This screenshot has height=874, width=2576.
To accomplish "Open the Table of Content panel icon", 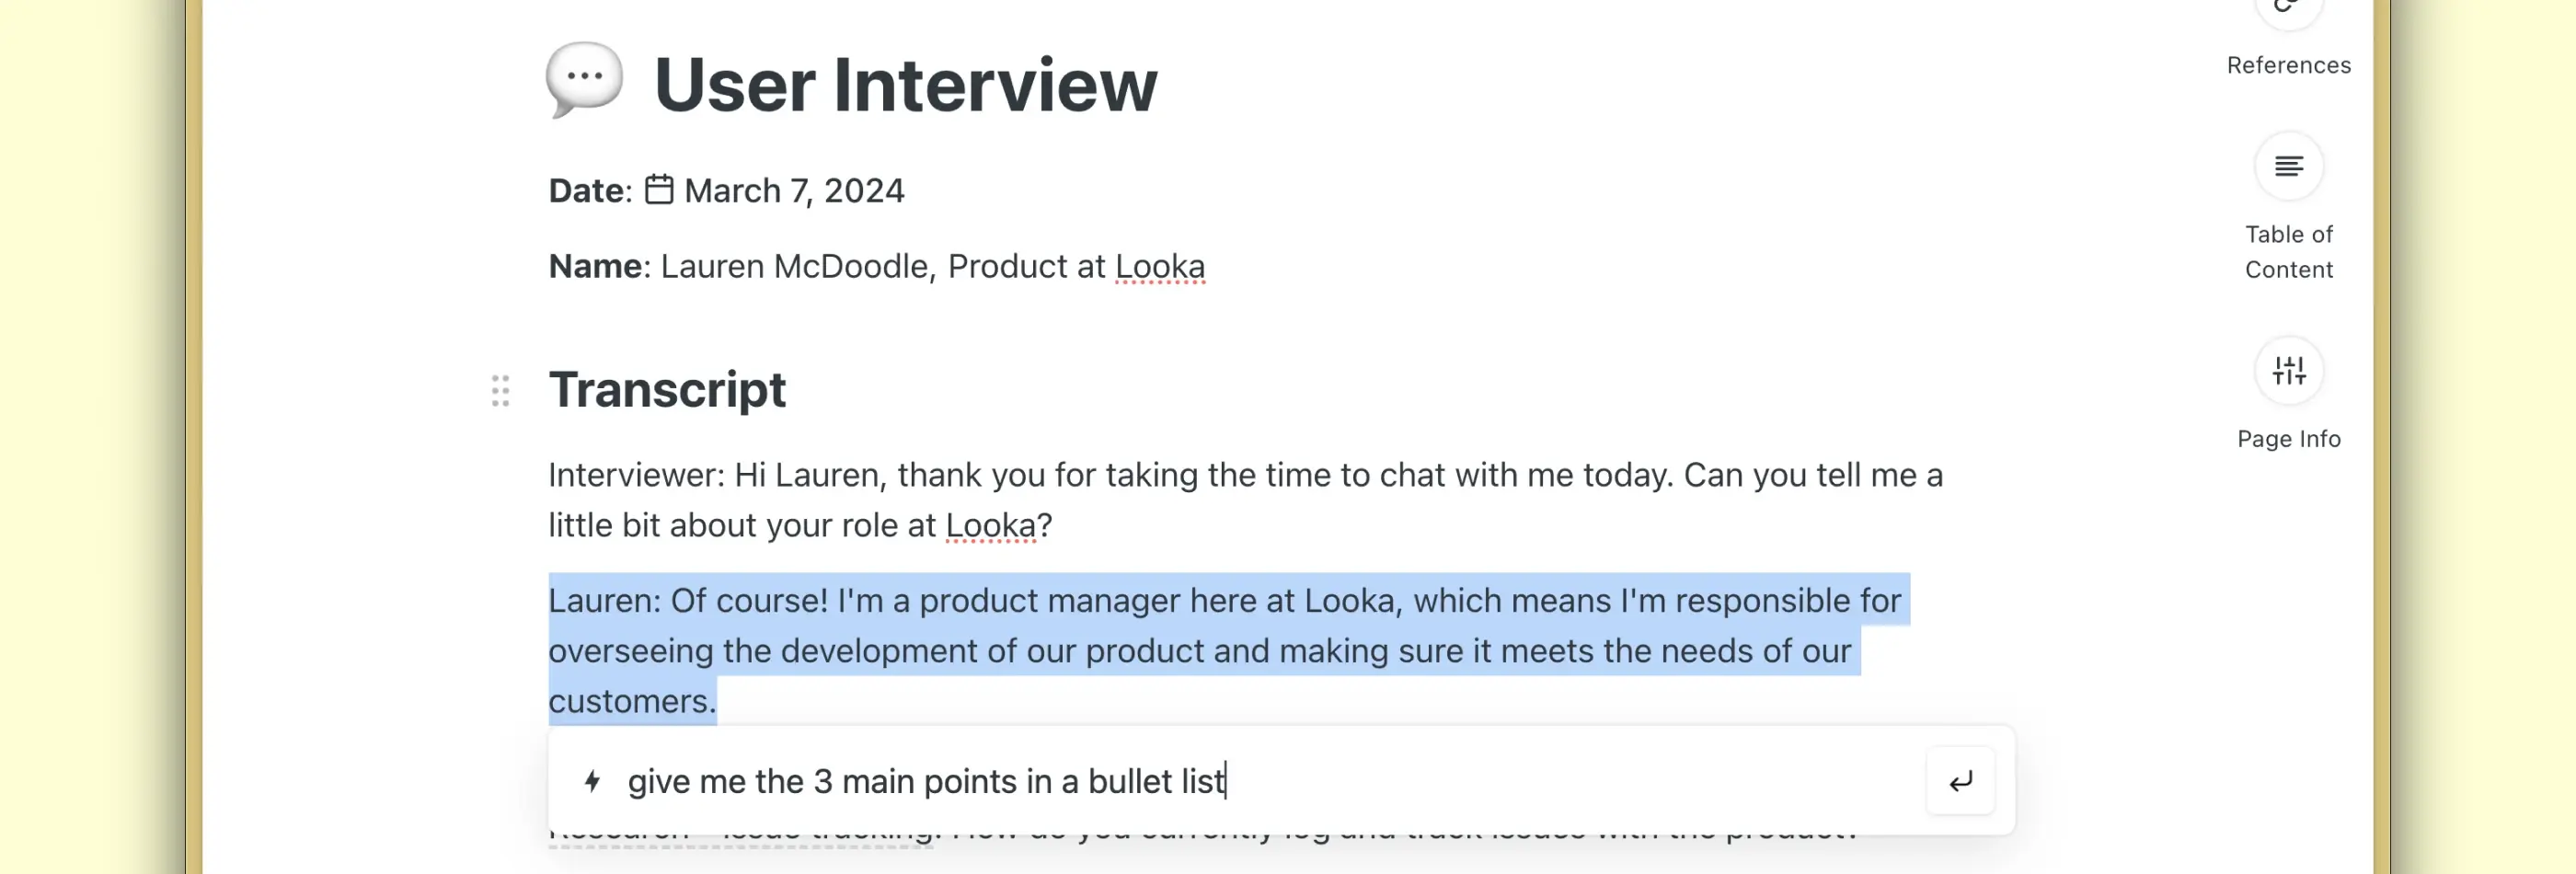I will pyautogui.click(x=2288, y=166).
